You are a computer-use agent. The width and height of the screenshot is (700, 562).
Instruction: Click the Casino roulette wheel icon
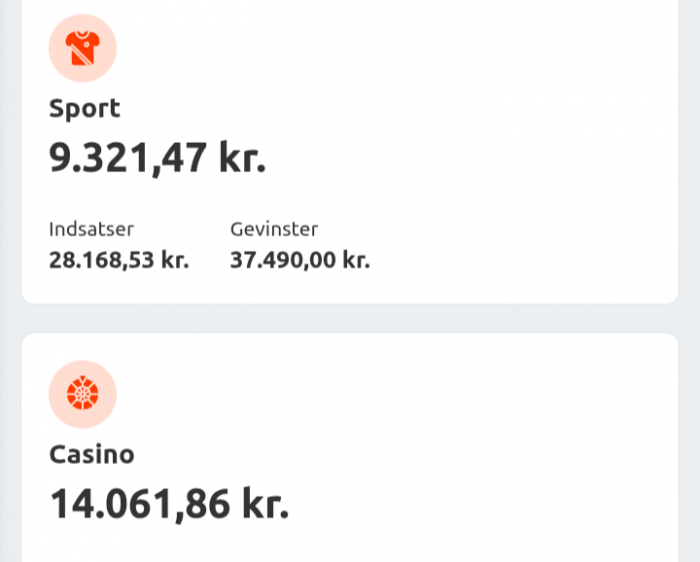[83, 394]
